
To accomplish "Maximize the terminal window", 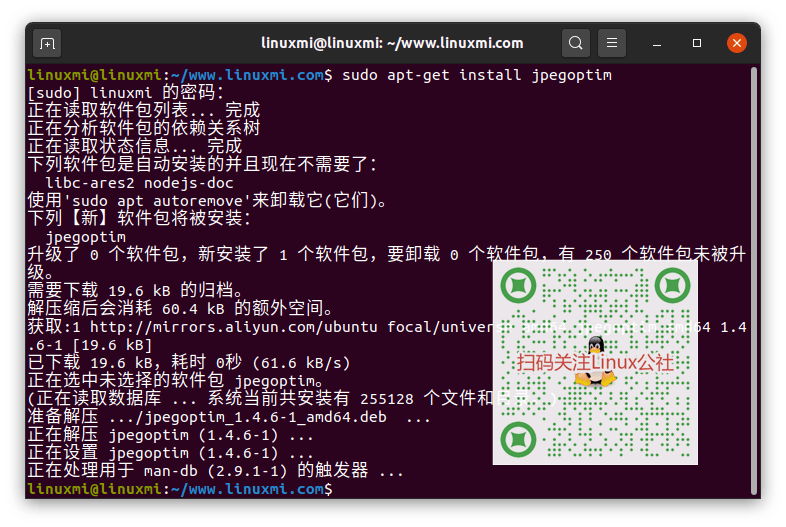I will (x=697, y=44).
